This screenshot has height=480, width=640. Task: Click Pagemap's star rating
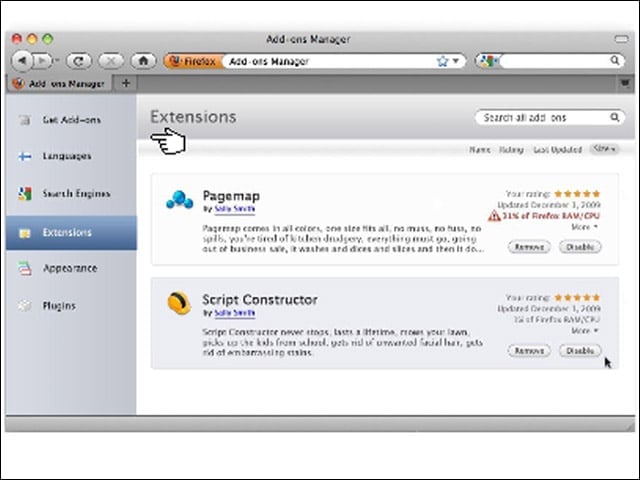(577, 193)
